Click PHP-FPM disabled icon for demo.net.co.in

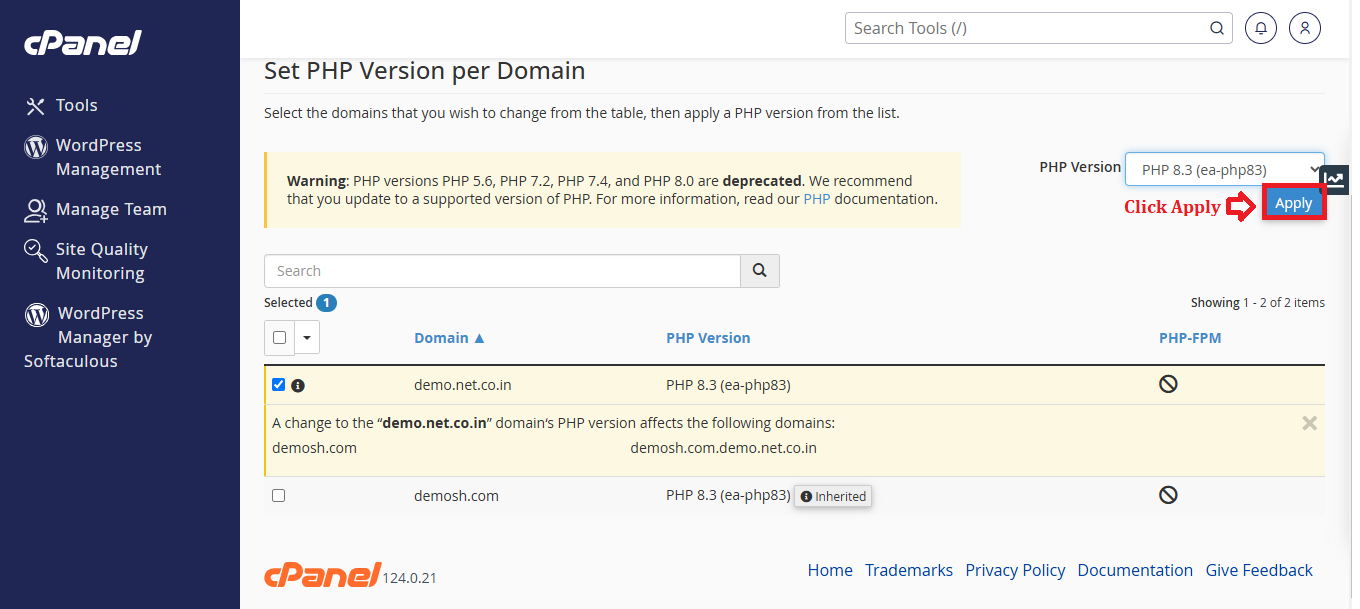click(x=1168, y=384)
